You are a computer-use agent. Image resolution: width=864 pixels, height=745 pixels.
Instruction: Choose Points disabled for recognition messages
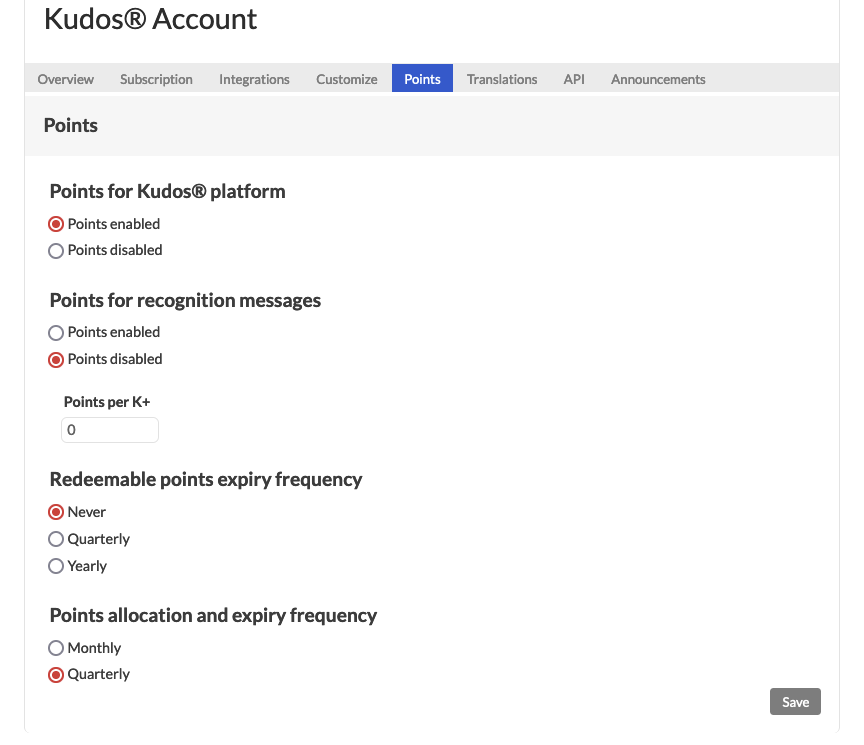pyautogui.click(x=56, y=360)
